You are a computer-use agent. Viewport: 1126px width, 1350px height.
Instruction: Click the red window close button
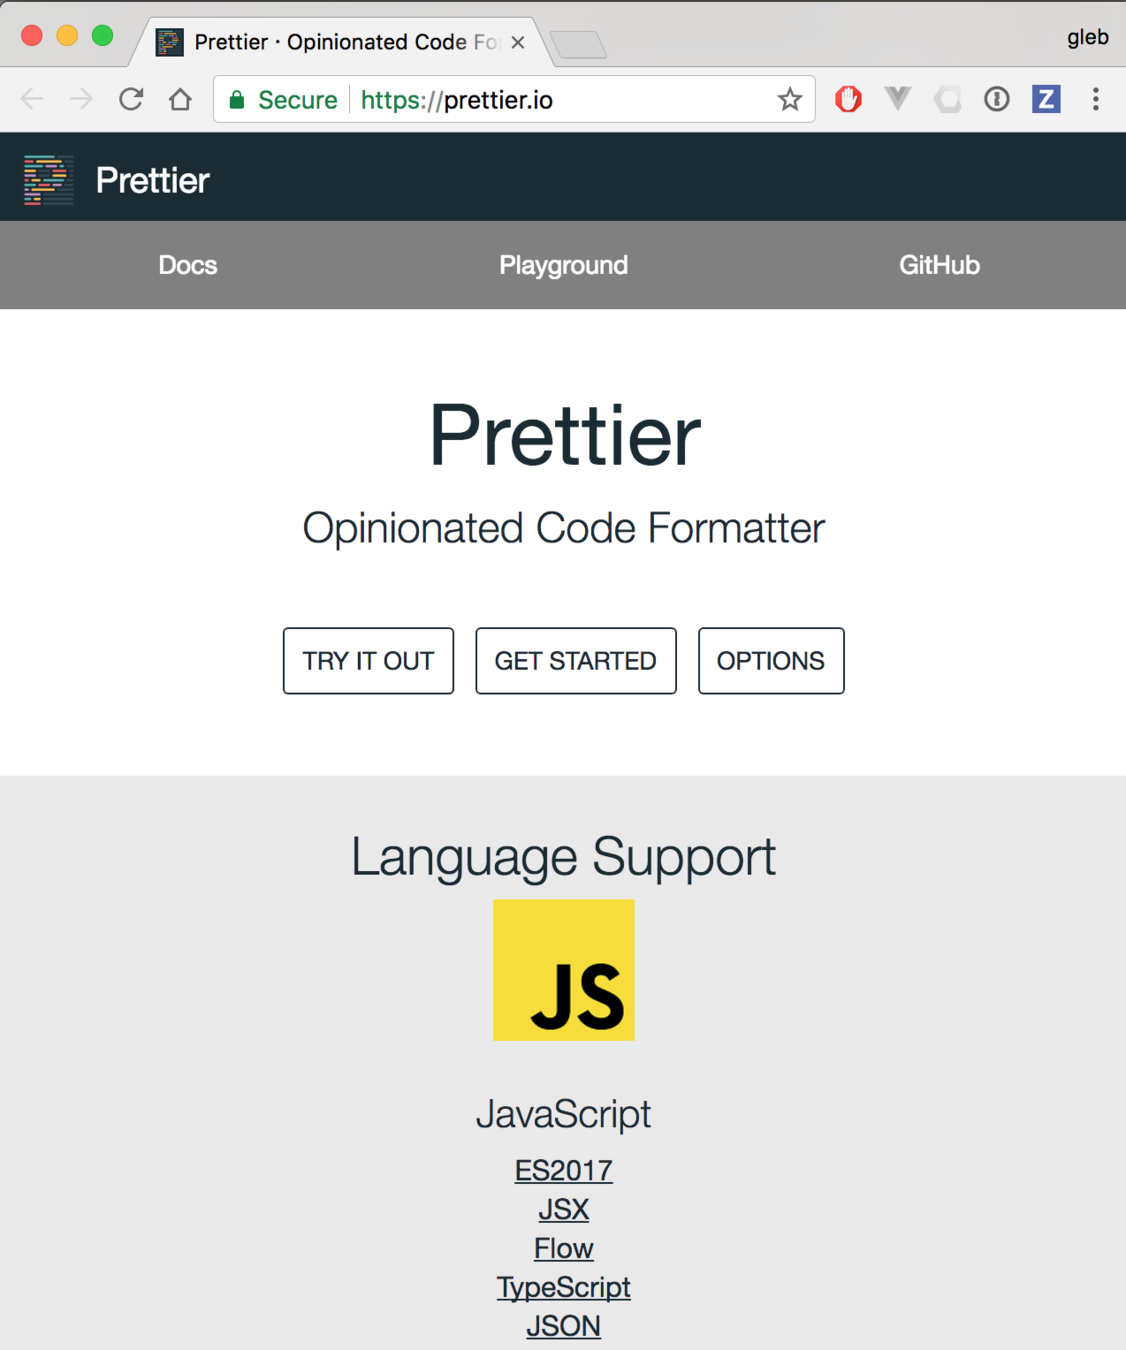[x=32, y=36]
